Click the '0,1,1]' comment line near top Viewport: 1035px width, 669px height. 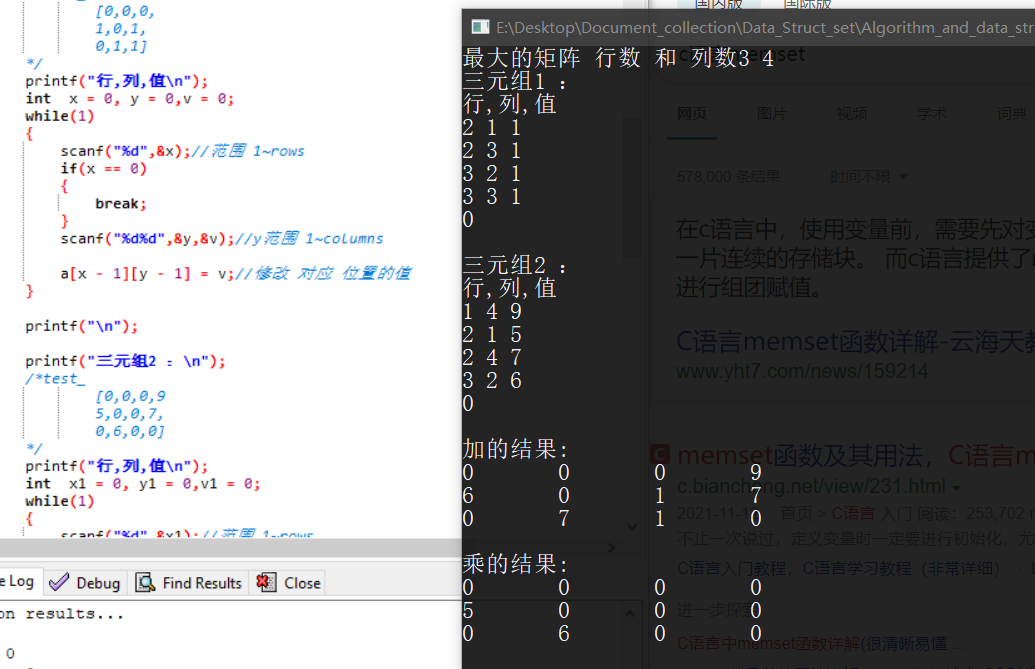(x=121, y=46)
